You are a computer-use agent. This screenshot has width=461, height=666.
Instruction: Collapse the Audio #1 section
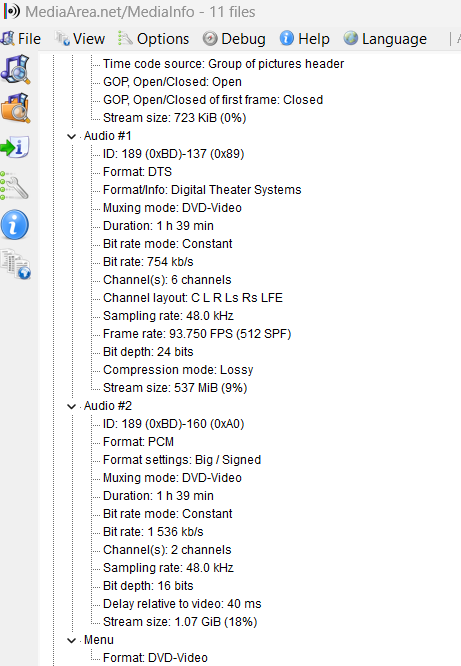[71, 136]
